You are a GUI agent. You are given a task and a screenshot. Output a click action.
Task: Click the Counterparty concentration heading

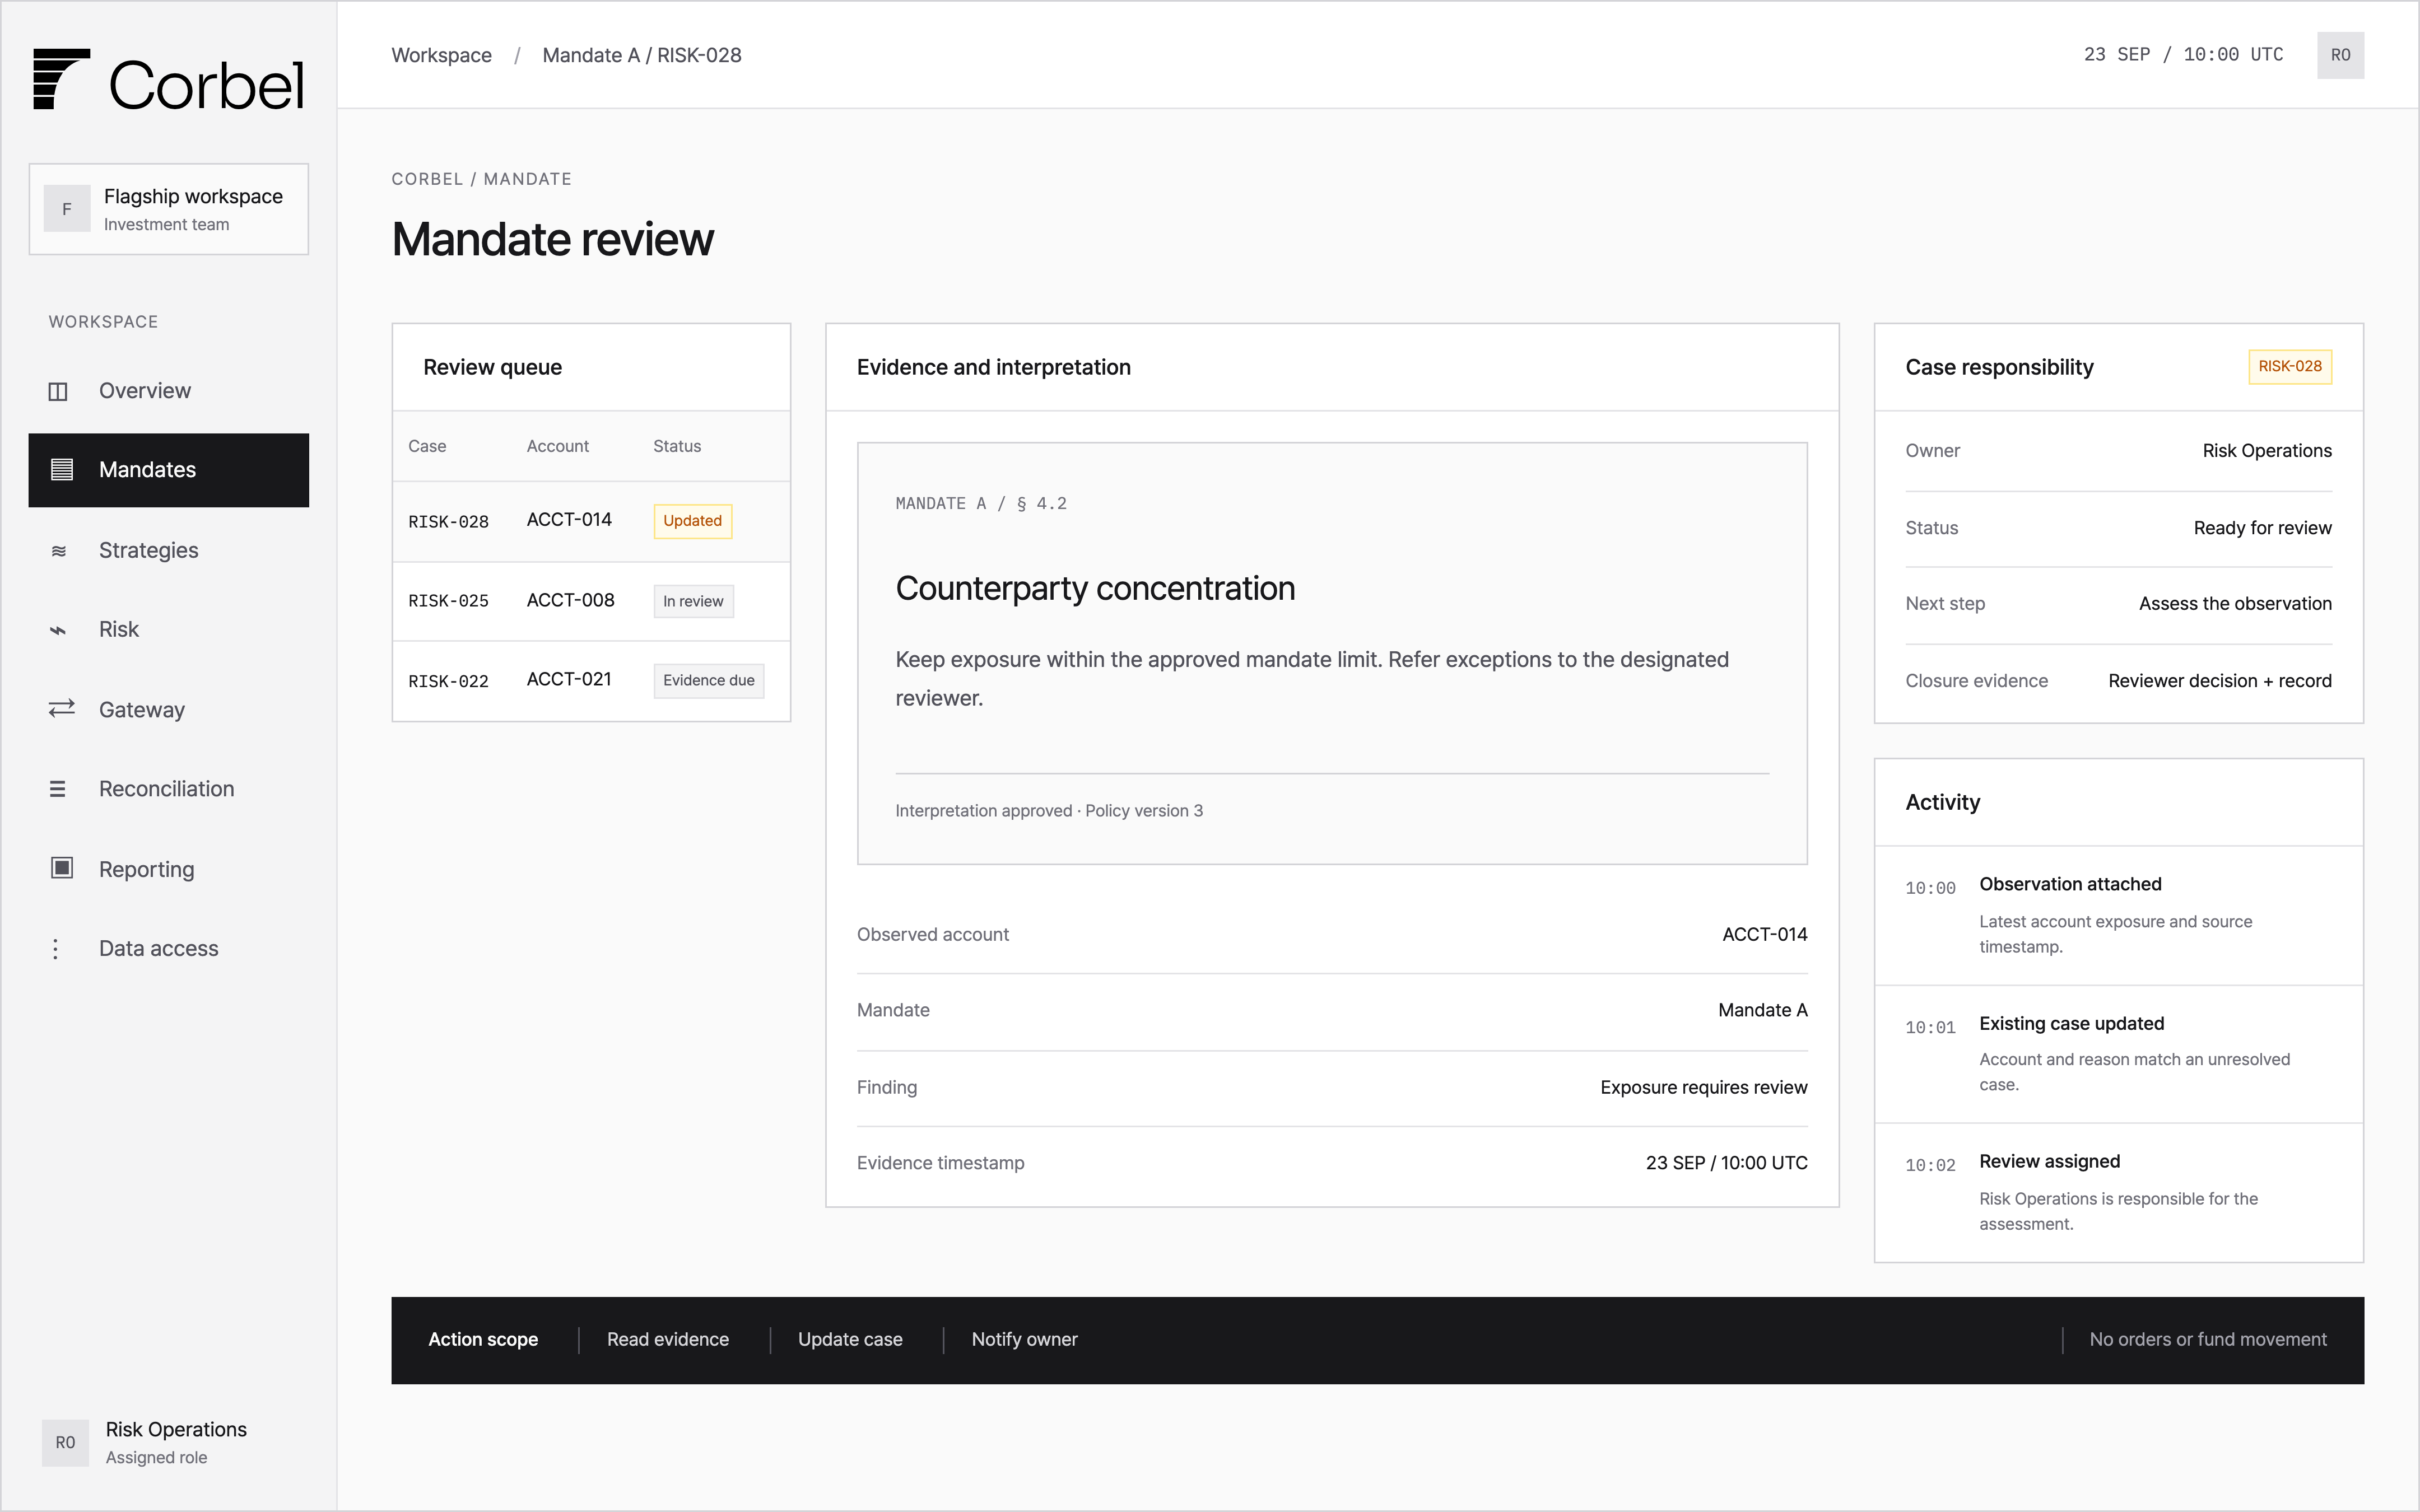tap(1095, 588)
